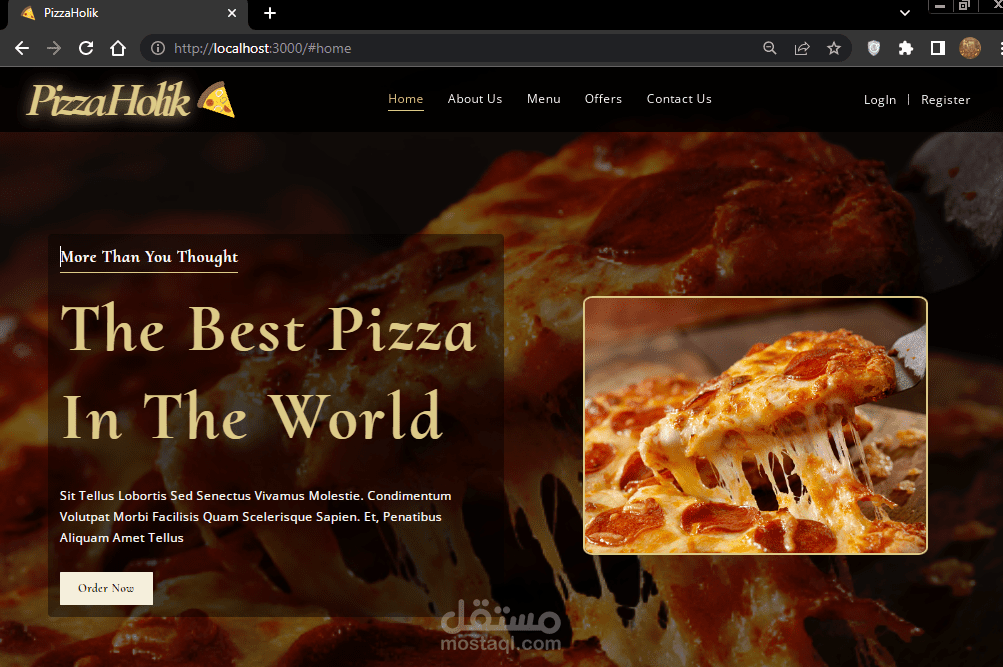
Task: Click the PizzaHolik pizza slice logo
Action: 216,98
